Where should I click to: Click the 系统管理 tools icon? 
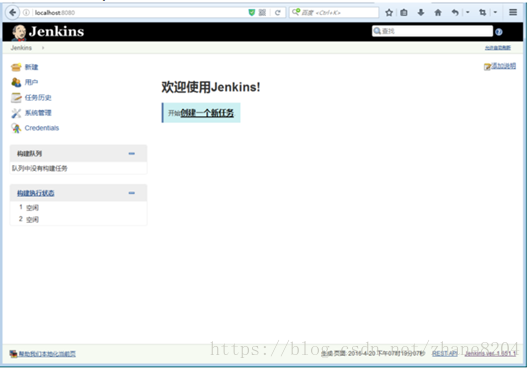pyautogui.click(x=16, y=113)
